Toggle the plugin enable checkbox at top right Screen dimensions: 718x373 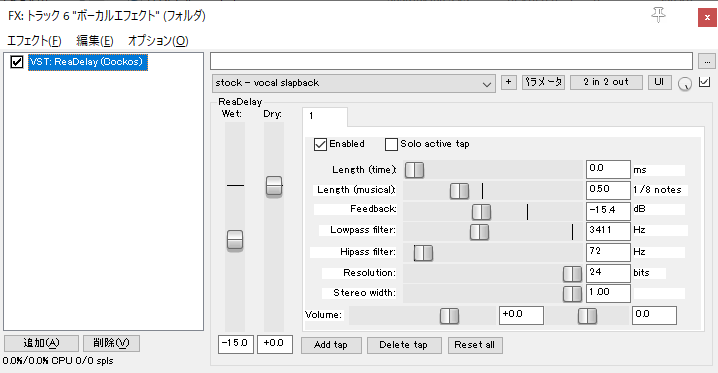click(704, 82)
